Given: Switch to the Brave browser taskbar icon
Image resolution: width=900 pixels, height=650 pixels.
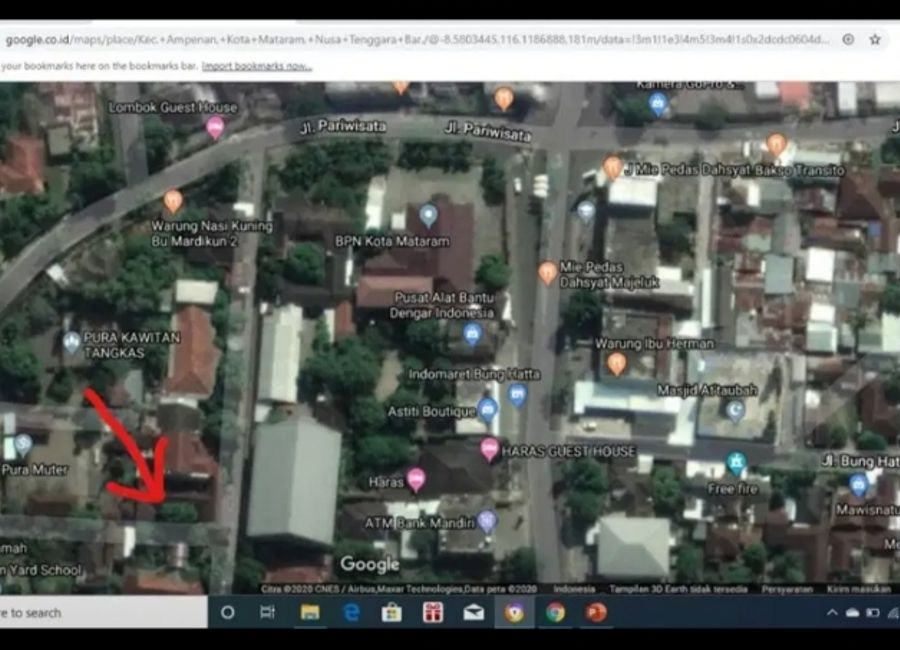Looking at the screenshot, I should 514,613.
